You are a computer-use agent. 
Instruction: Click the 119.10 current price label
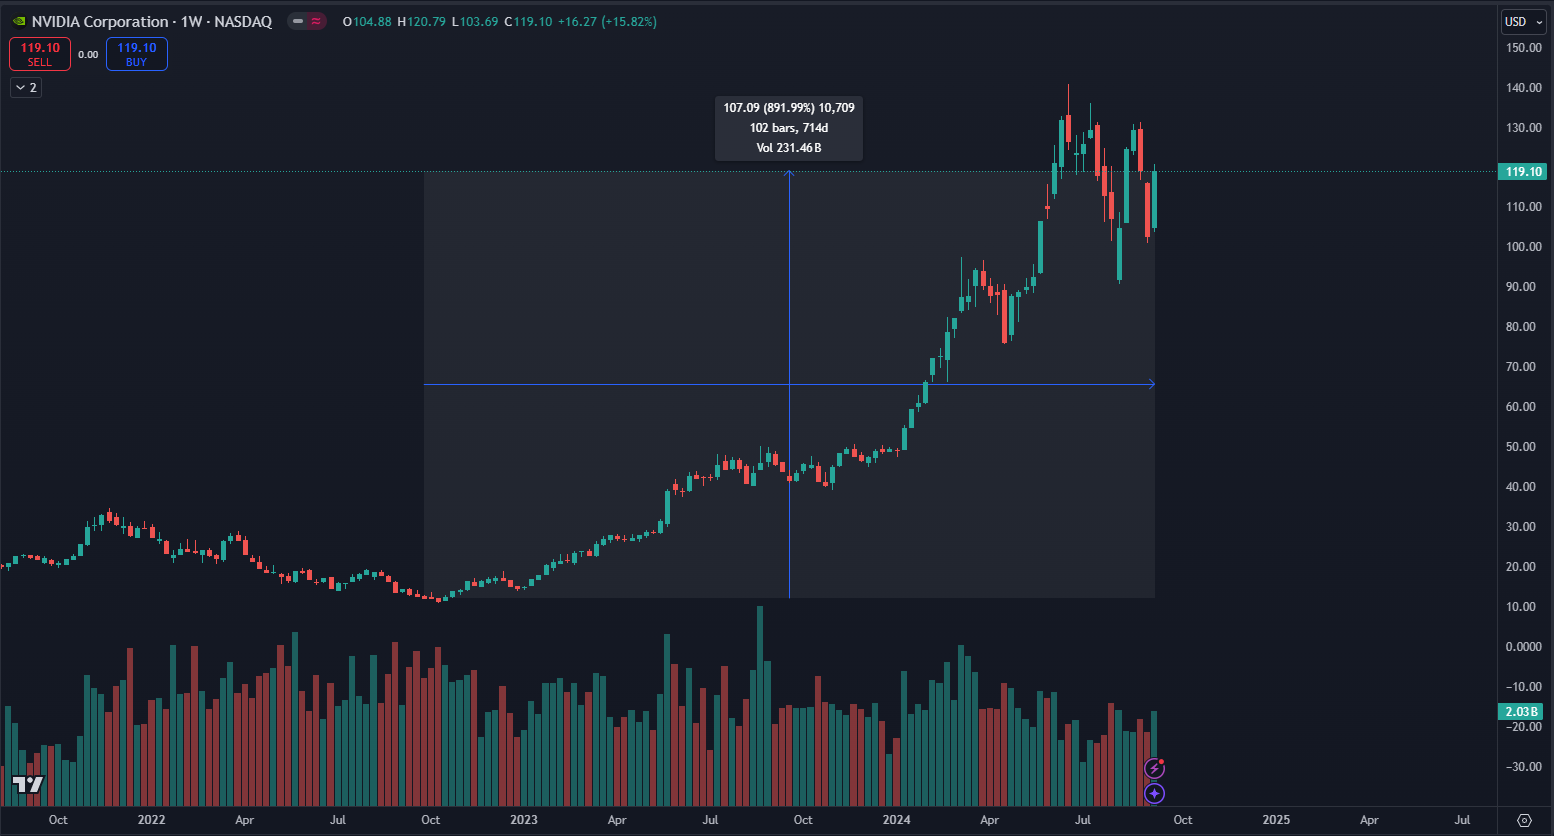(x=1522, y=172)
